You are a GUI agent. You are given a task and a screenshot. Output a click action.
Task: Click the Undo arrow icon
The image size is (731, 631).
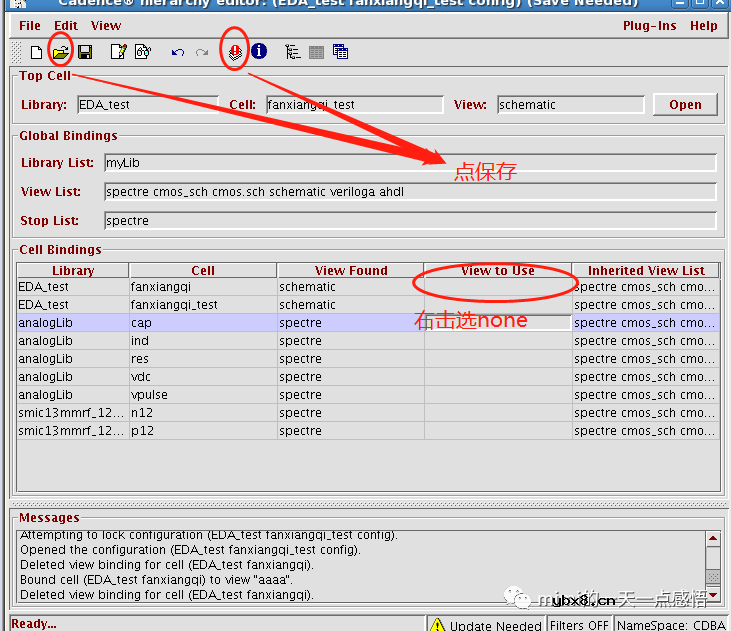178,52
